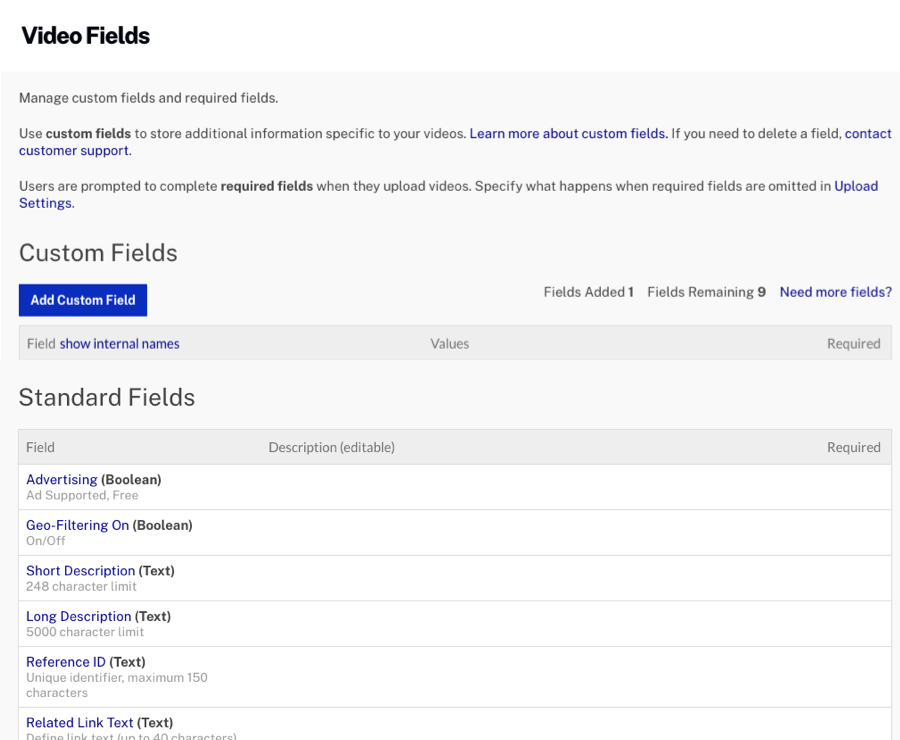The width and height of the screenshot is (900, 740).
Task: Open the Learn more about custom fields link
Action: (568, 133)
